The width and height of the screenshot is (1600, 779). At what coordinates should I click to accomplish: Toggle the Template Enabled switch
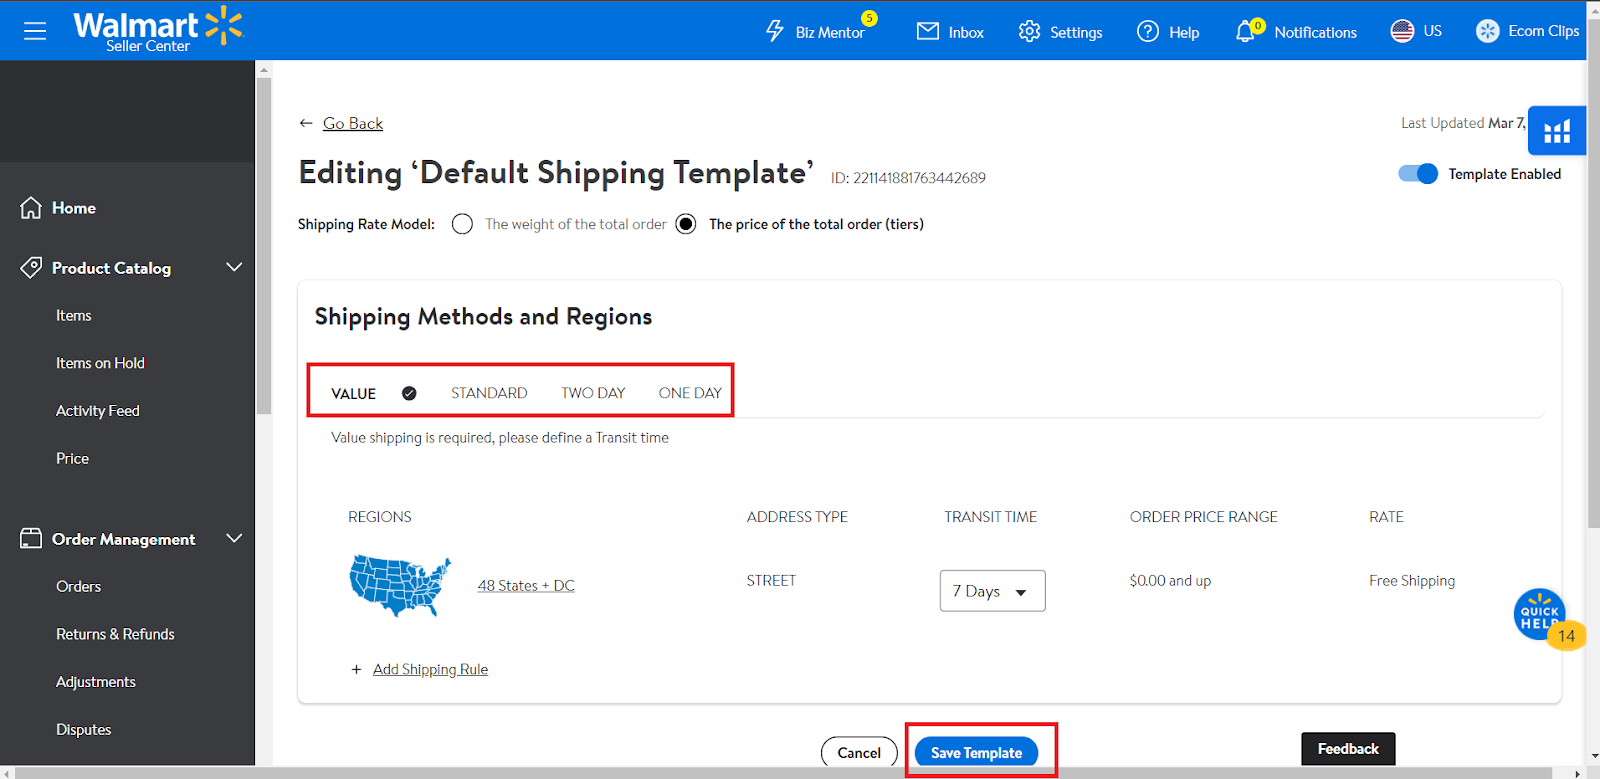1418,173
